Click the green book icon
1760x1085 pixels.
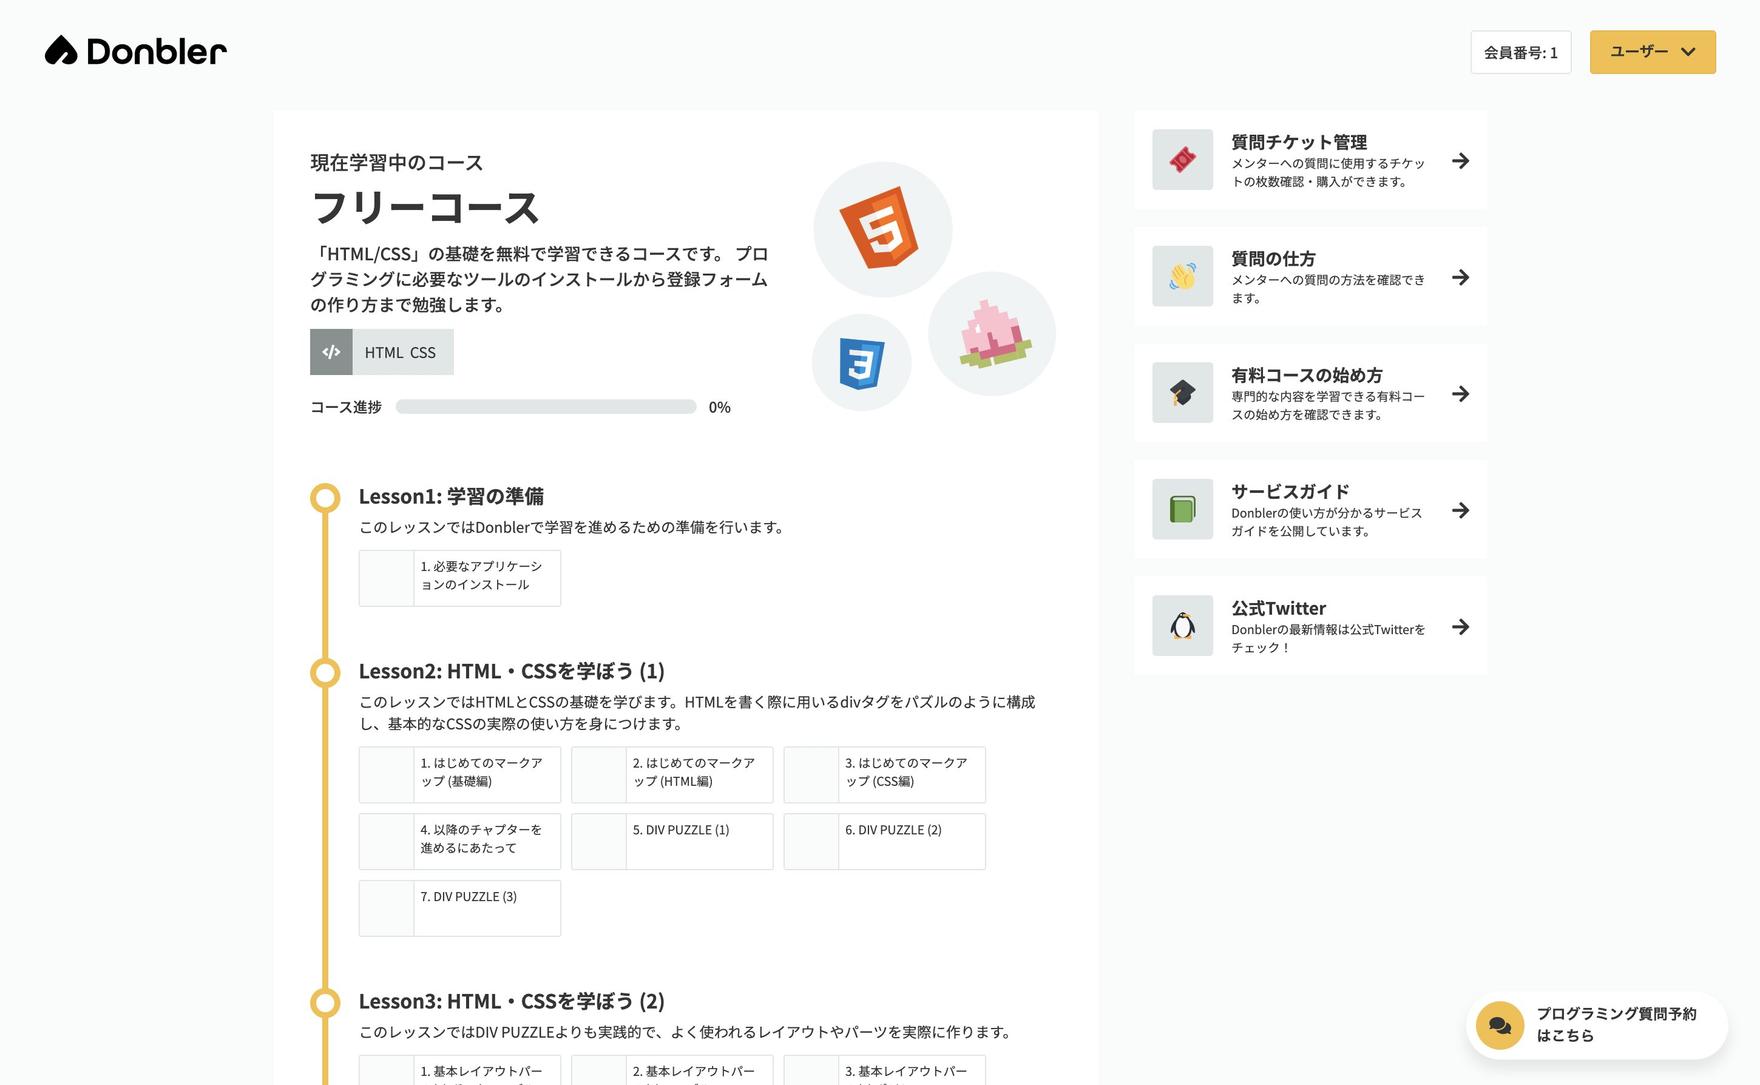click(x=1182, y=510)
